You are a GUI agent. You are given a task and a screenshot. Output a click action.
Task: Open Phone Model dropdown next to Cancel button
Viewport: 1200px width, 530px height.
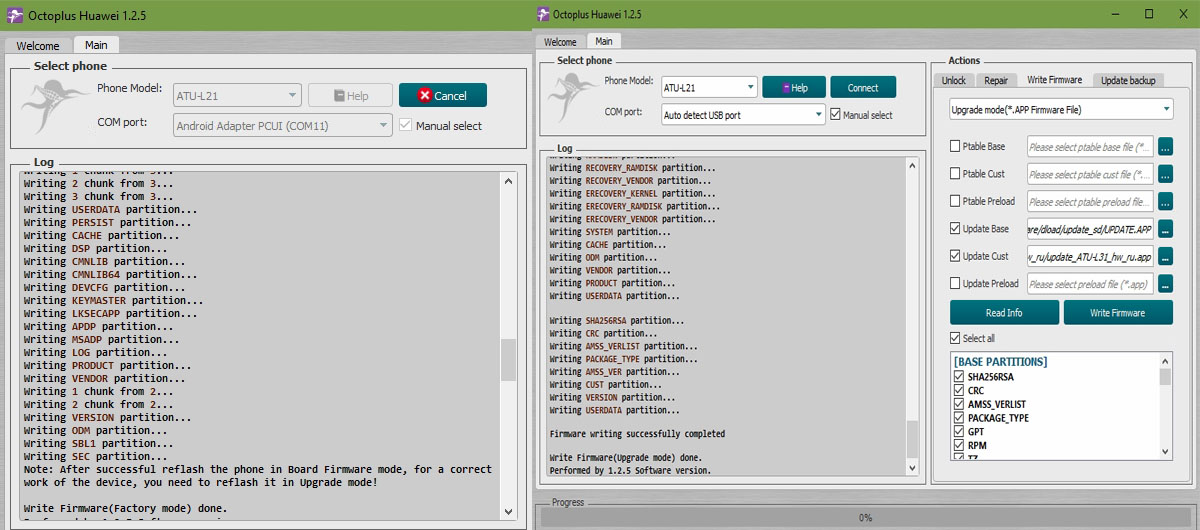coord(237,96)
